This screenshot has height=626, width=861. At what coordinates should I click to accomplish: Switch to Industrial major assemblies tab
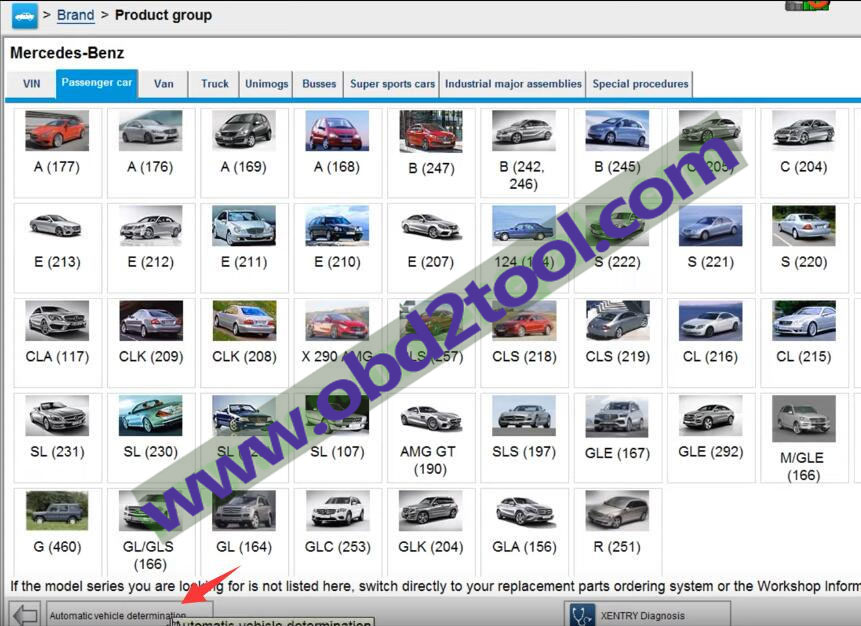point(513,84)
